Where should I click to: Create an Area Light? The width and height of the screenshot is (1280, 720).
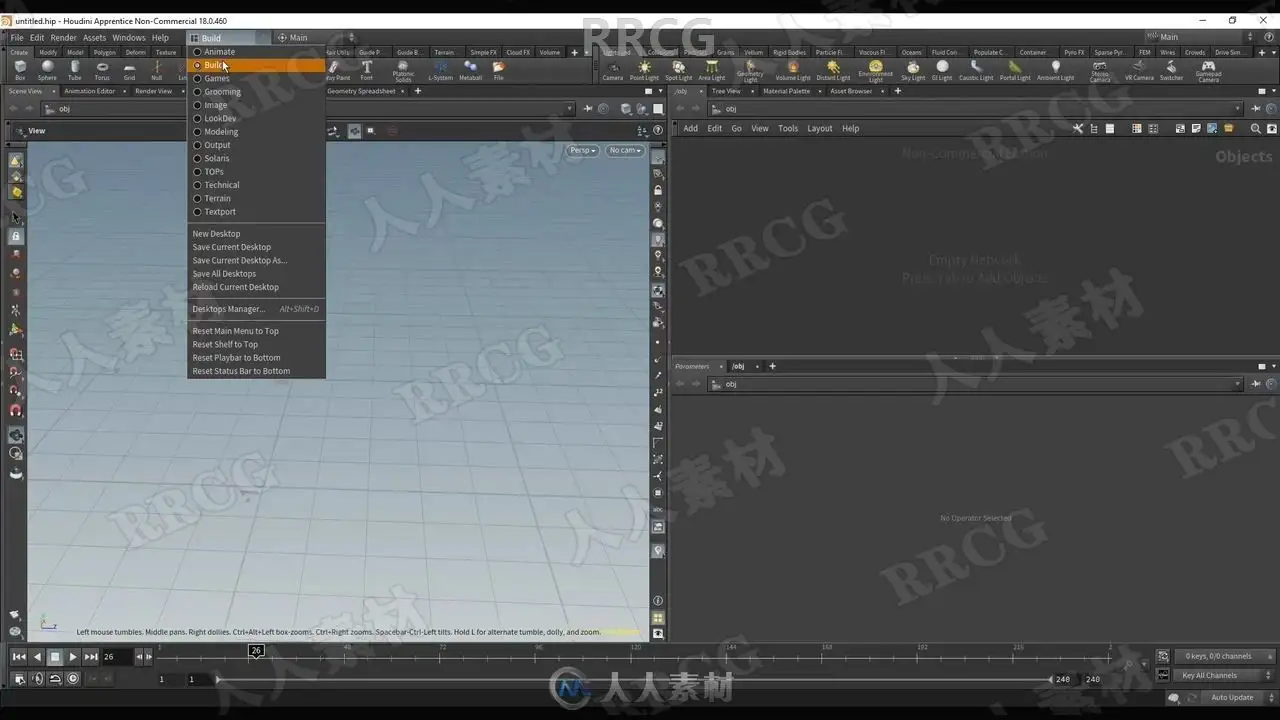(712, 70)
